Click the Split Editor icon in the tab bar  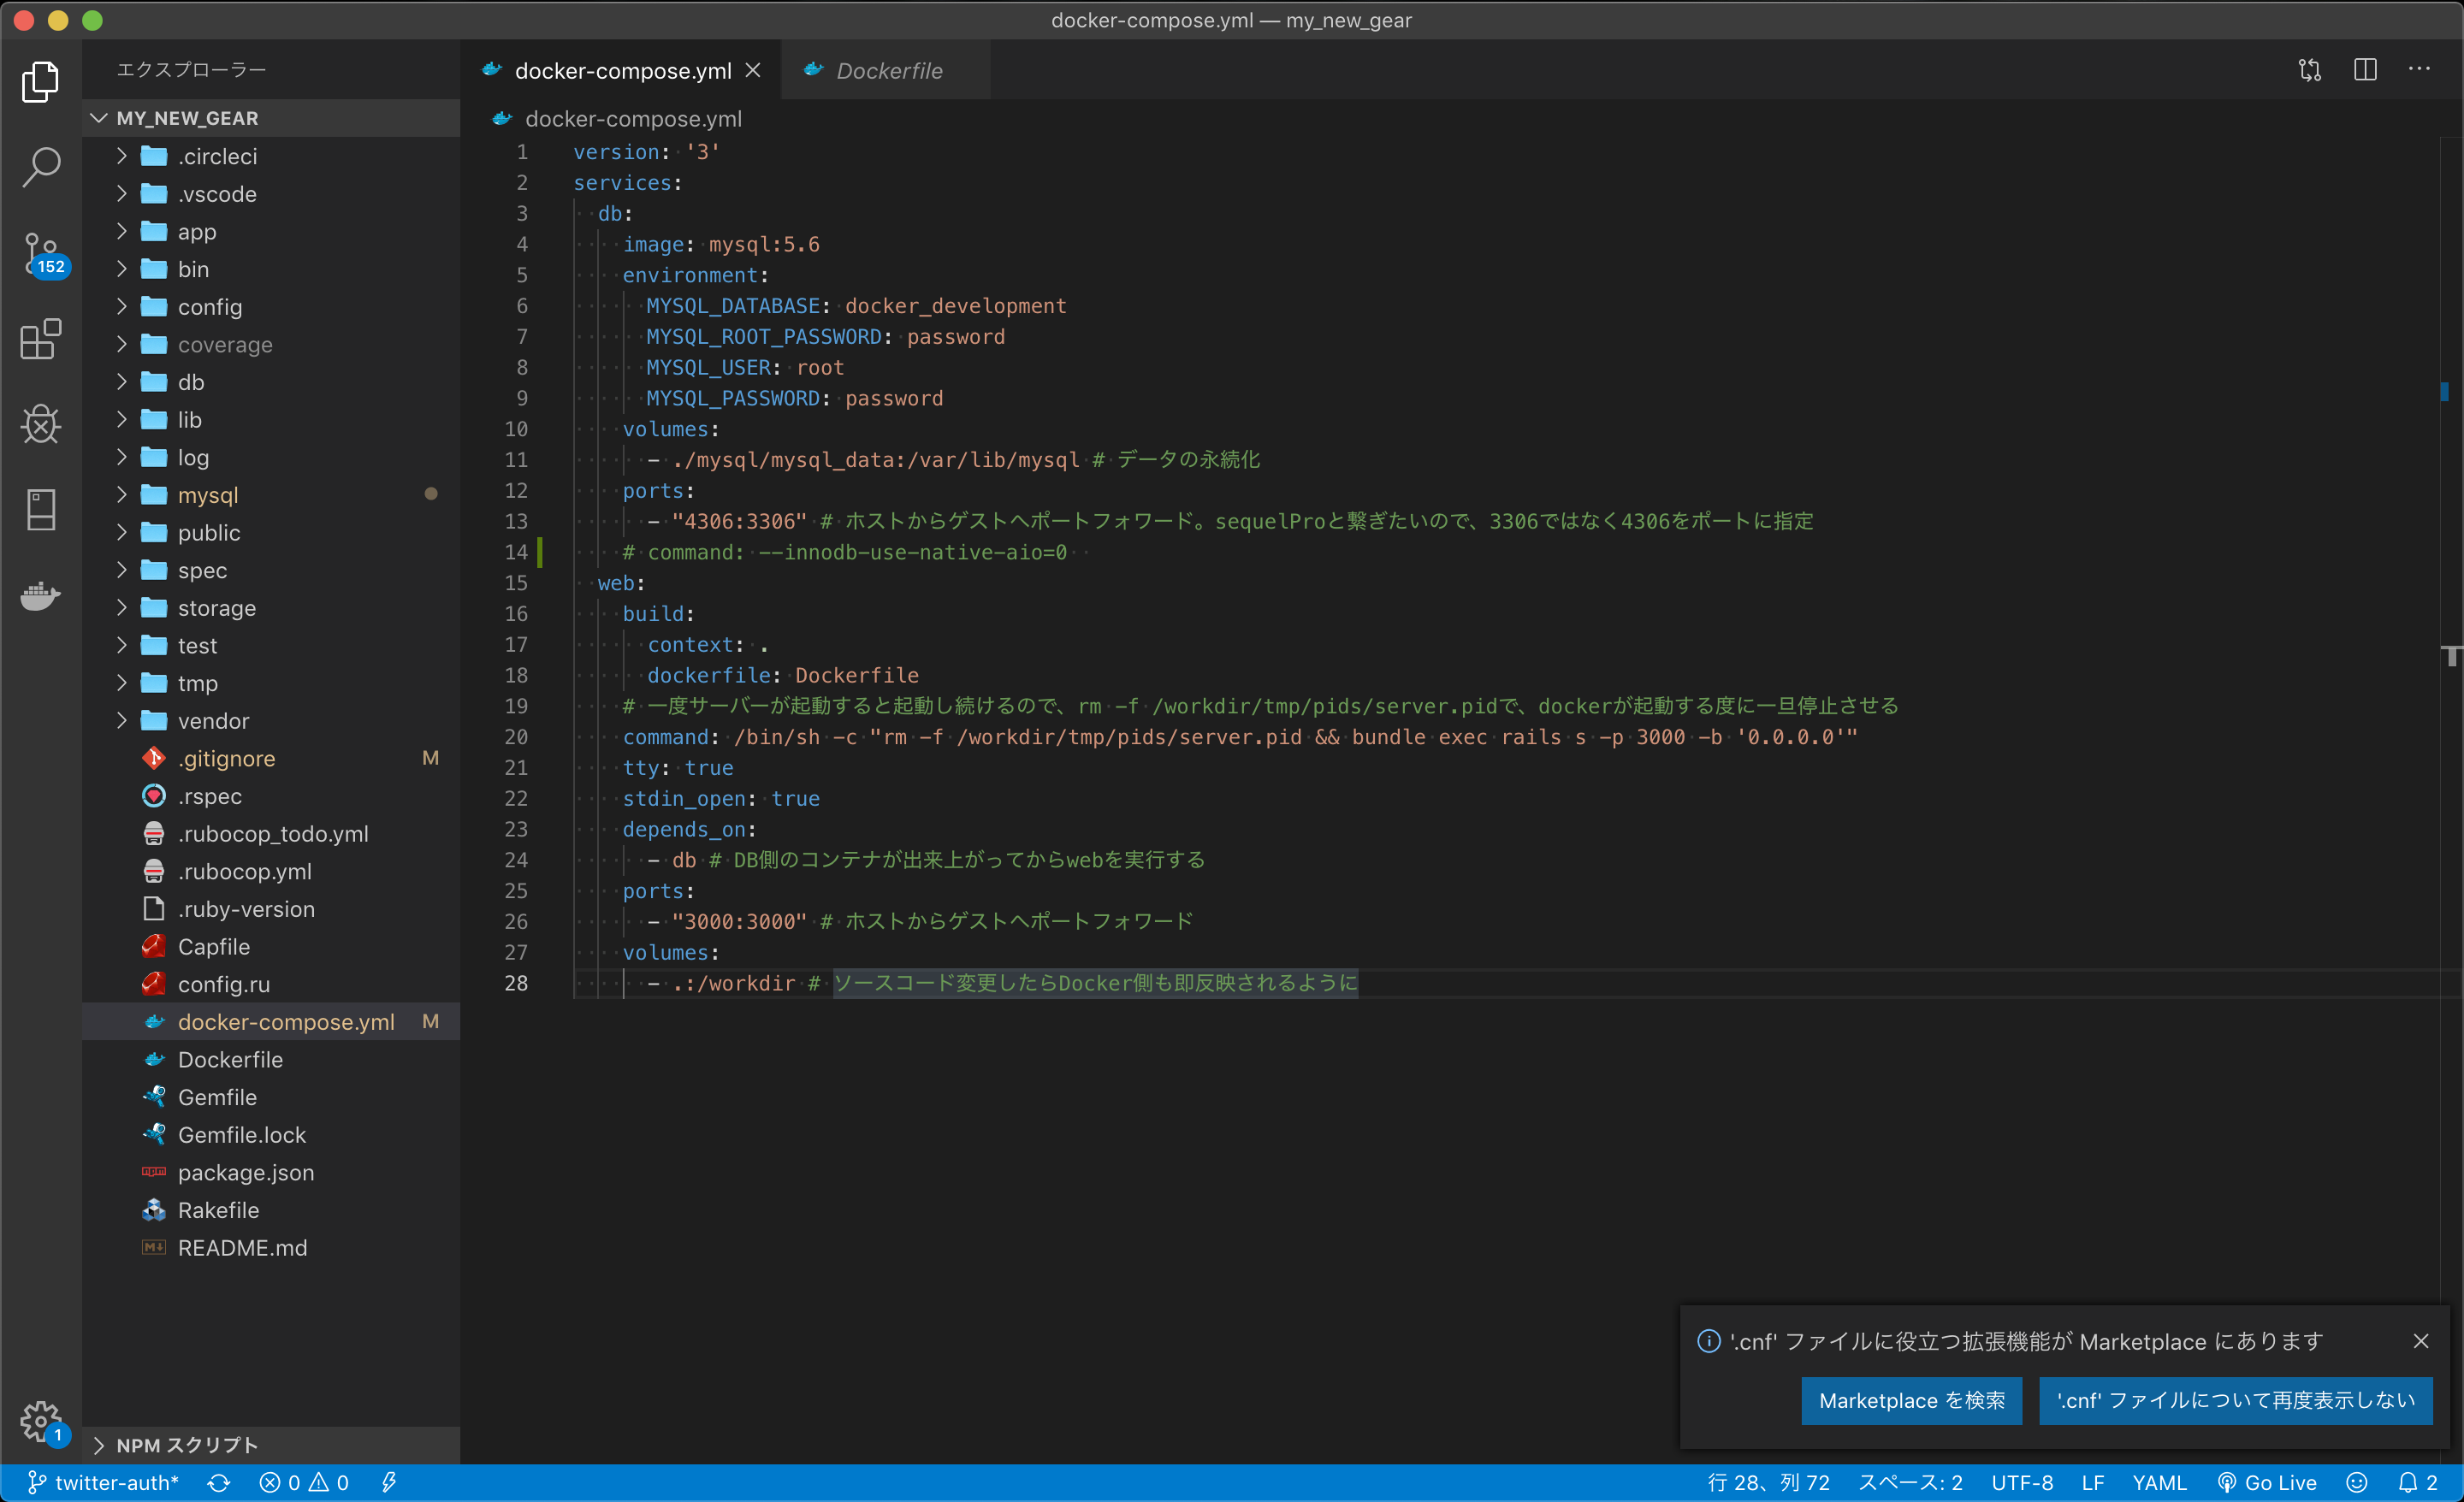[x=2365, y=70]
